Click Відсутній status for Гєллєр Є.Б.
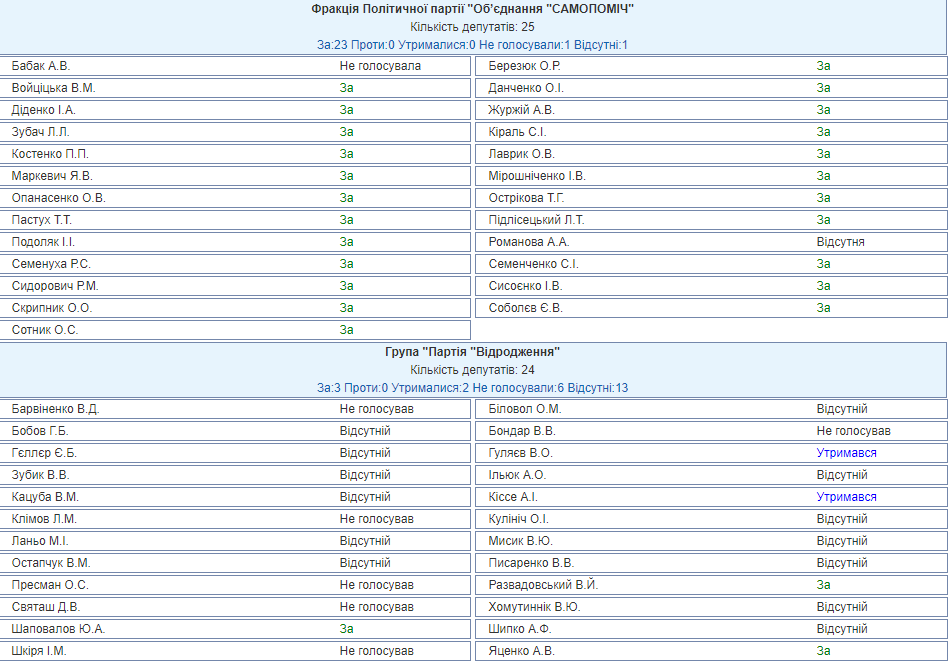 [365, 453]
